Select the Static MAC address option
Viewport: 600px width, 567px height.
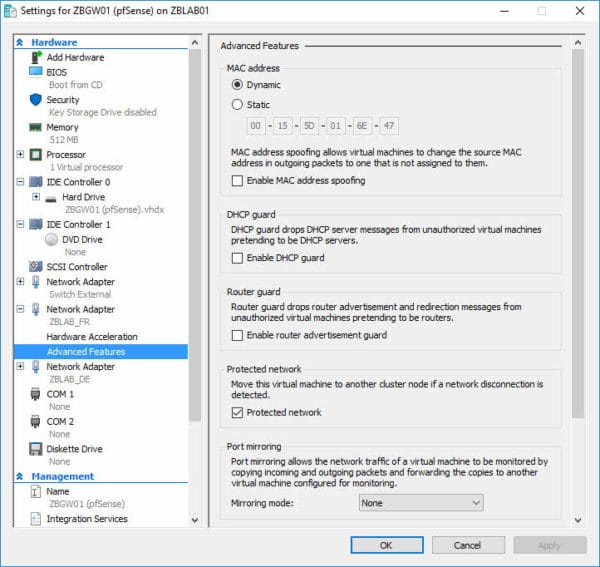click(x=237, y=104)
